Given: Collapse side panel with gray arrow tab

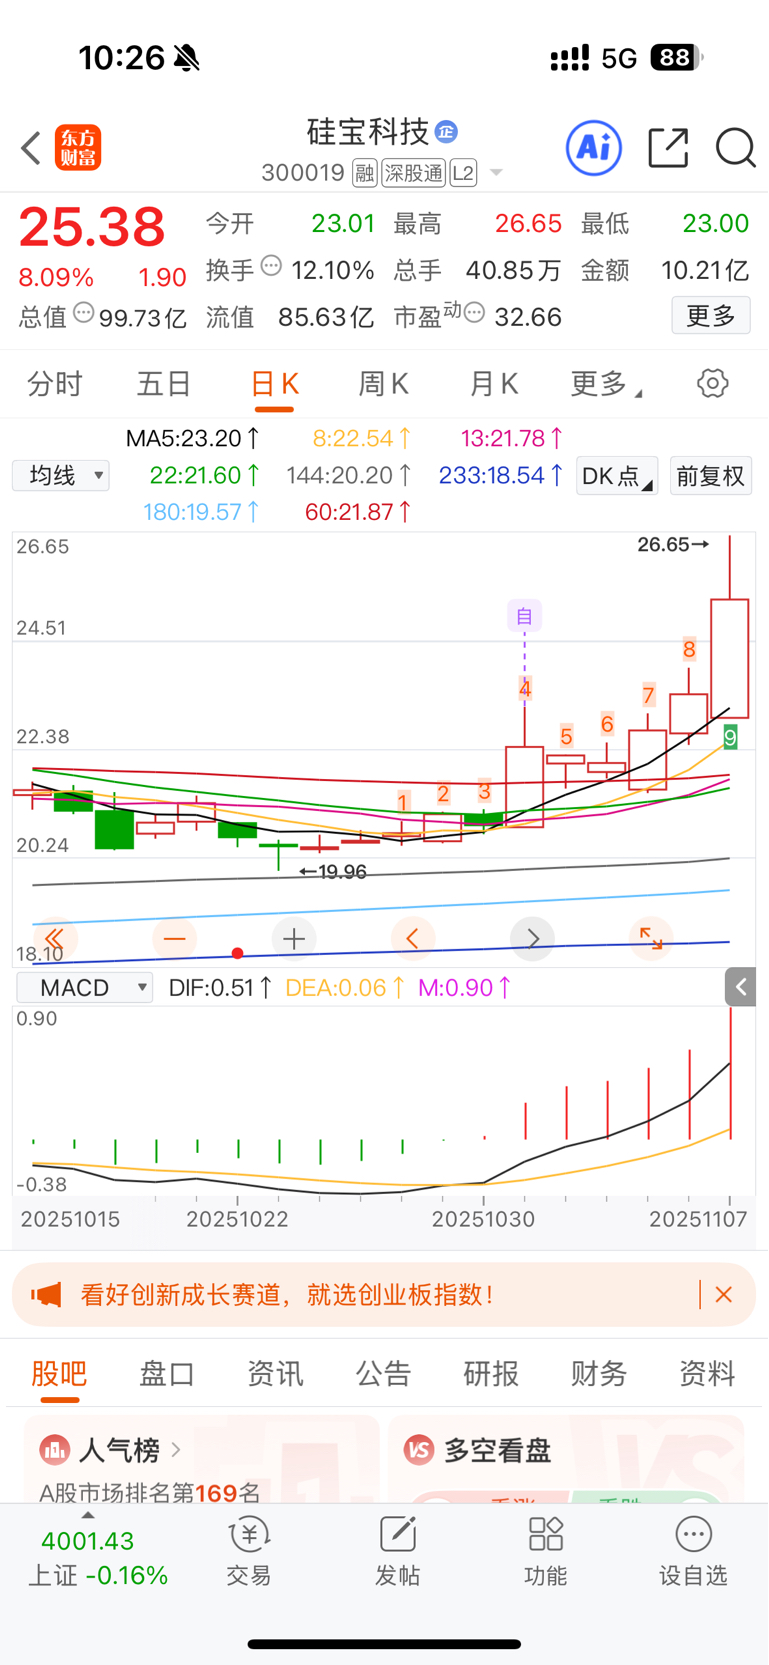Looking at the screenshot, I should [741, 988].
